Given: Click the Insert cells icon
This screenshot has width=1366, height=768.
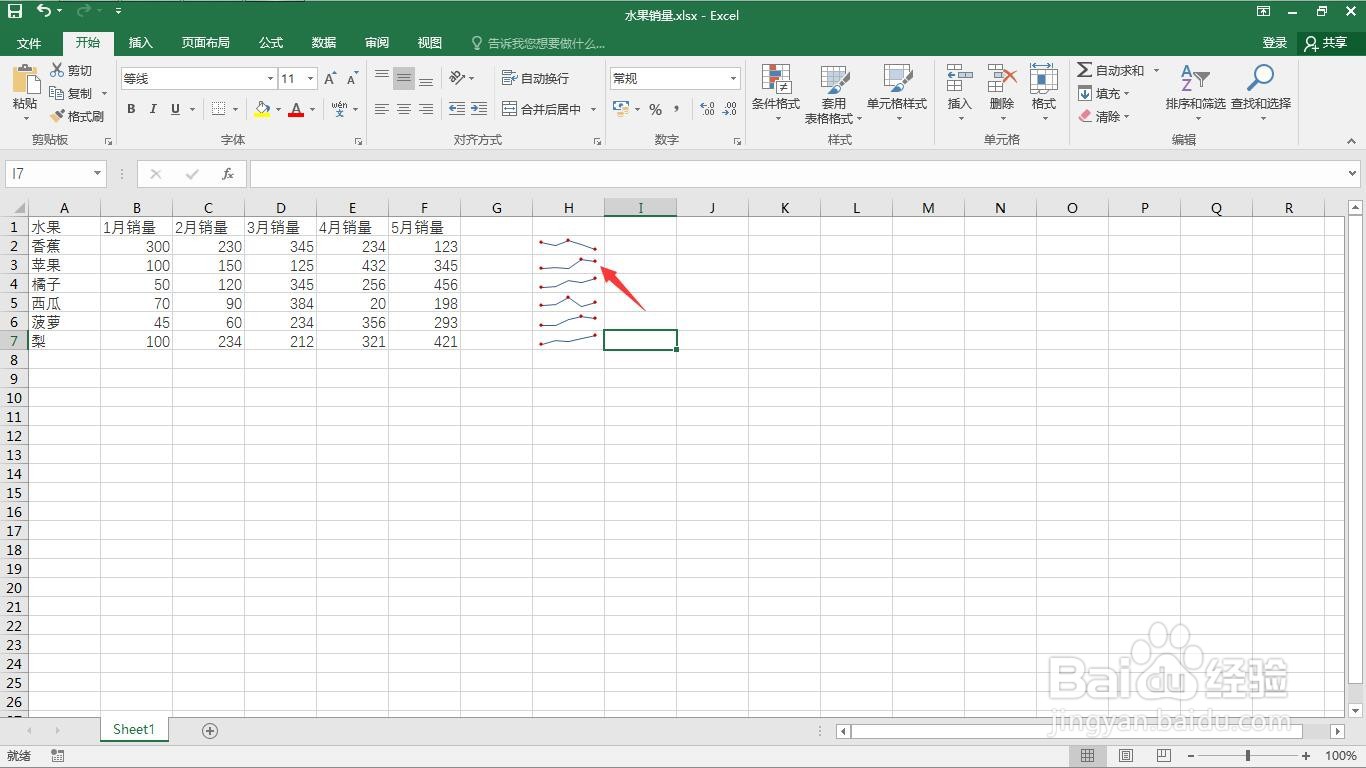Looking at the screenshot, I should (959, 79).
